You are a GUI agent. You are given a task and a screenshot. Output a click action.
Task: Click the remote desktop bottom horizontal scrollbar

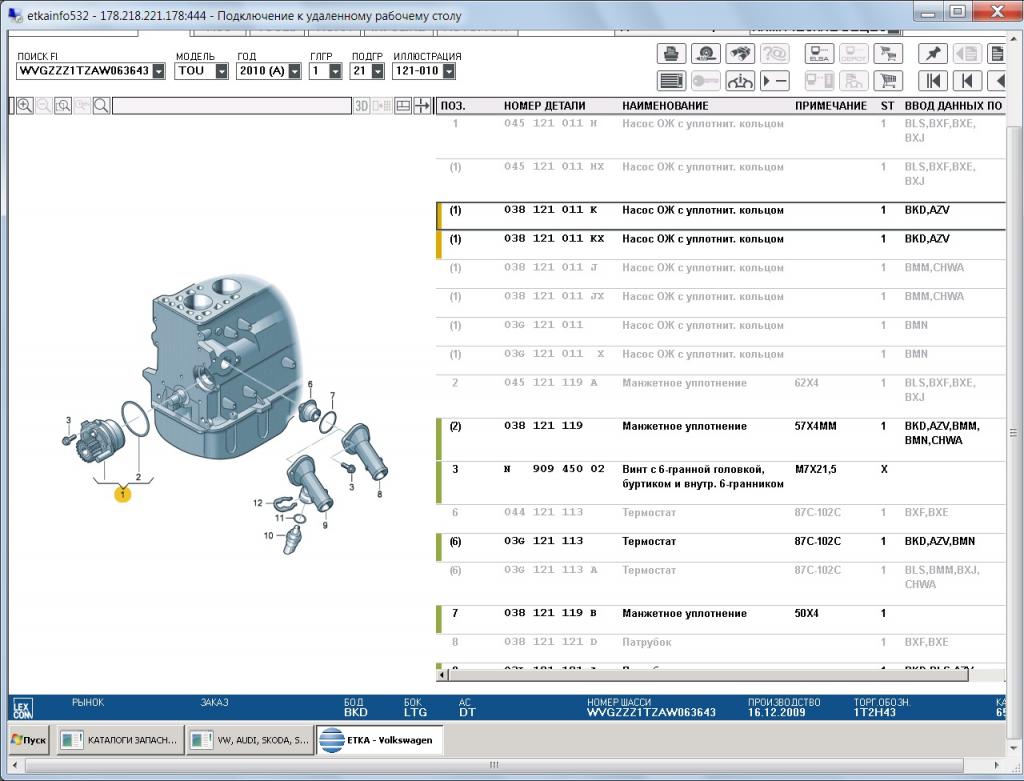[494, 764]
